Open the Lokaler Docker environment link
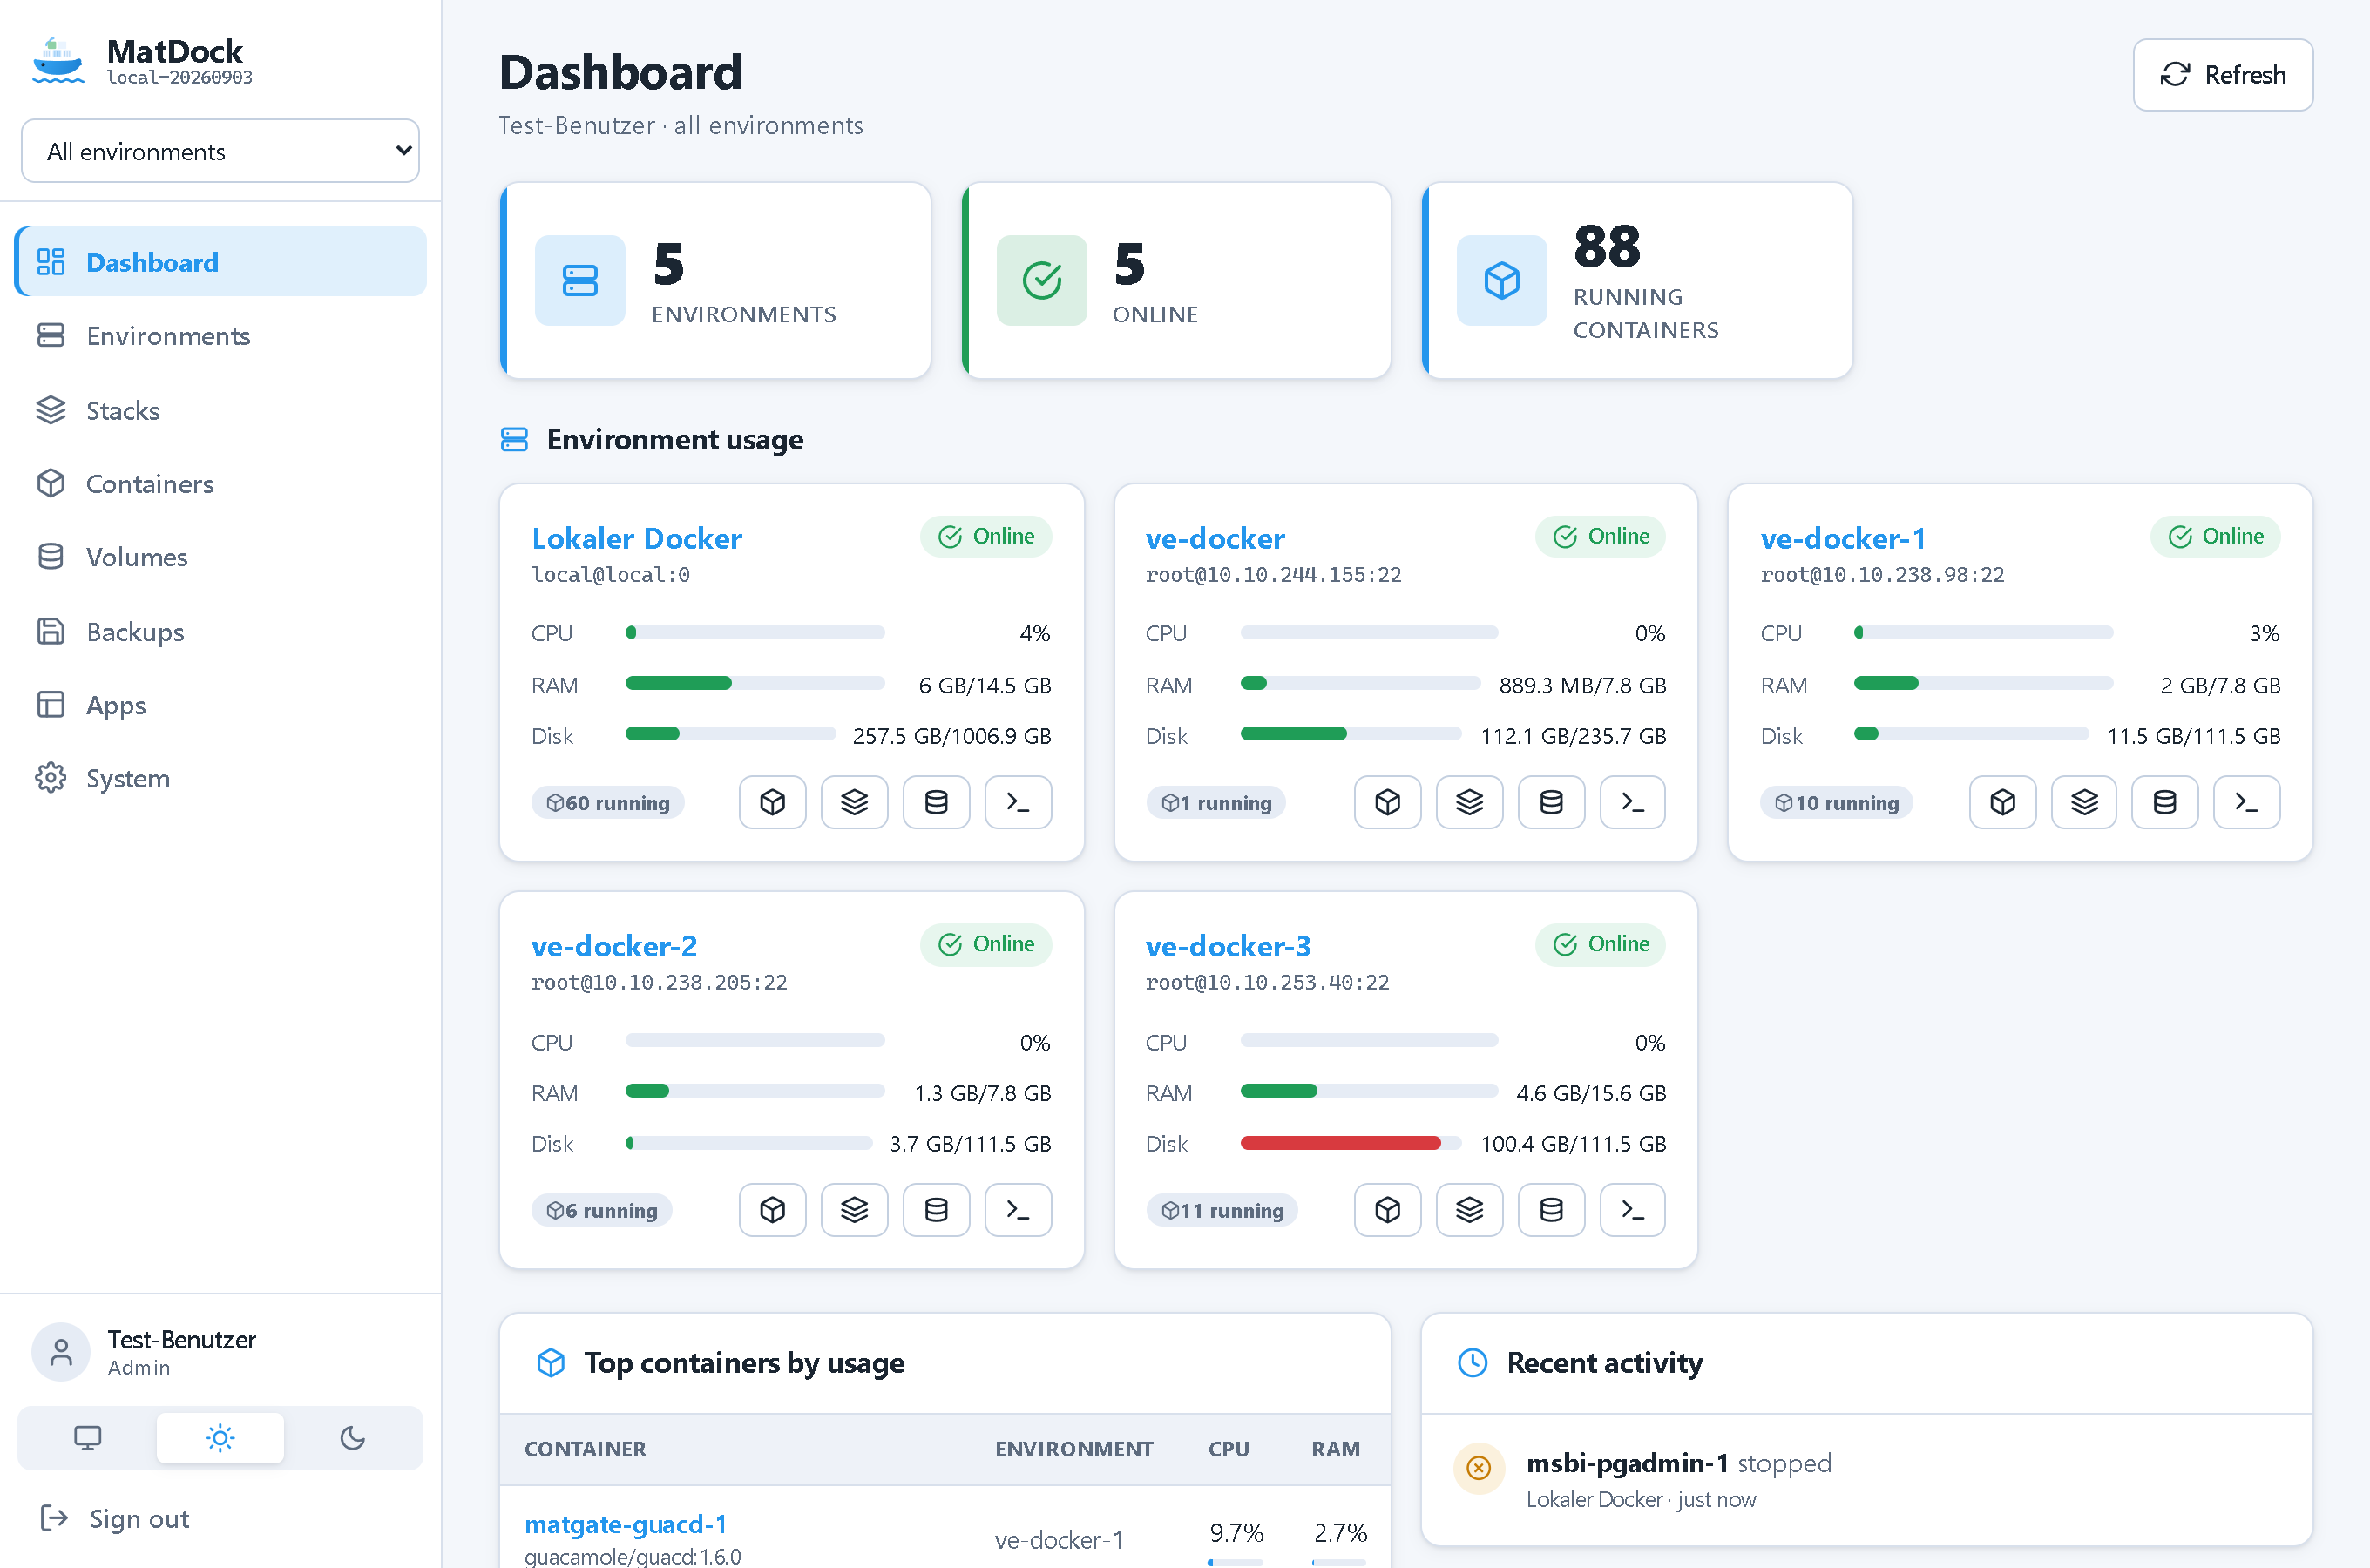 click(637, 538)
